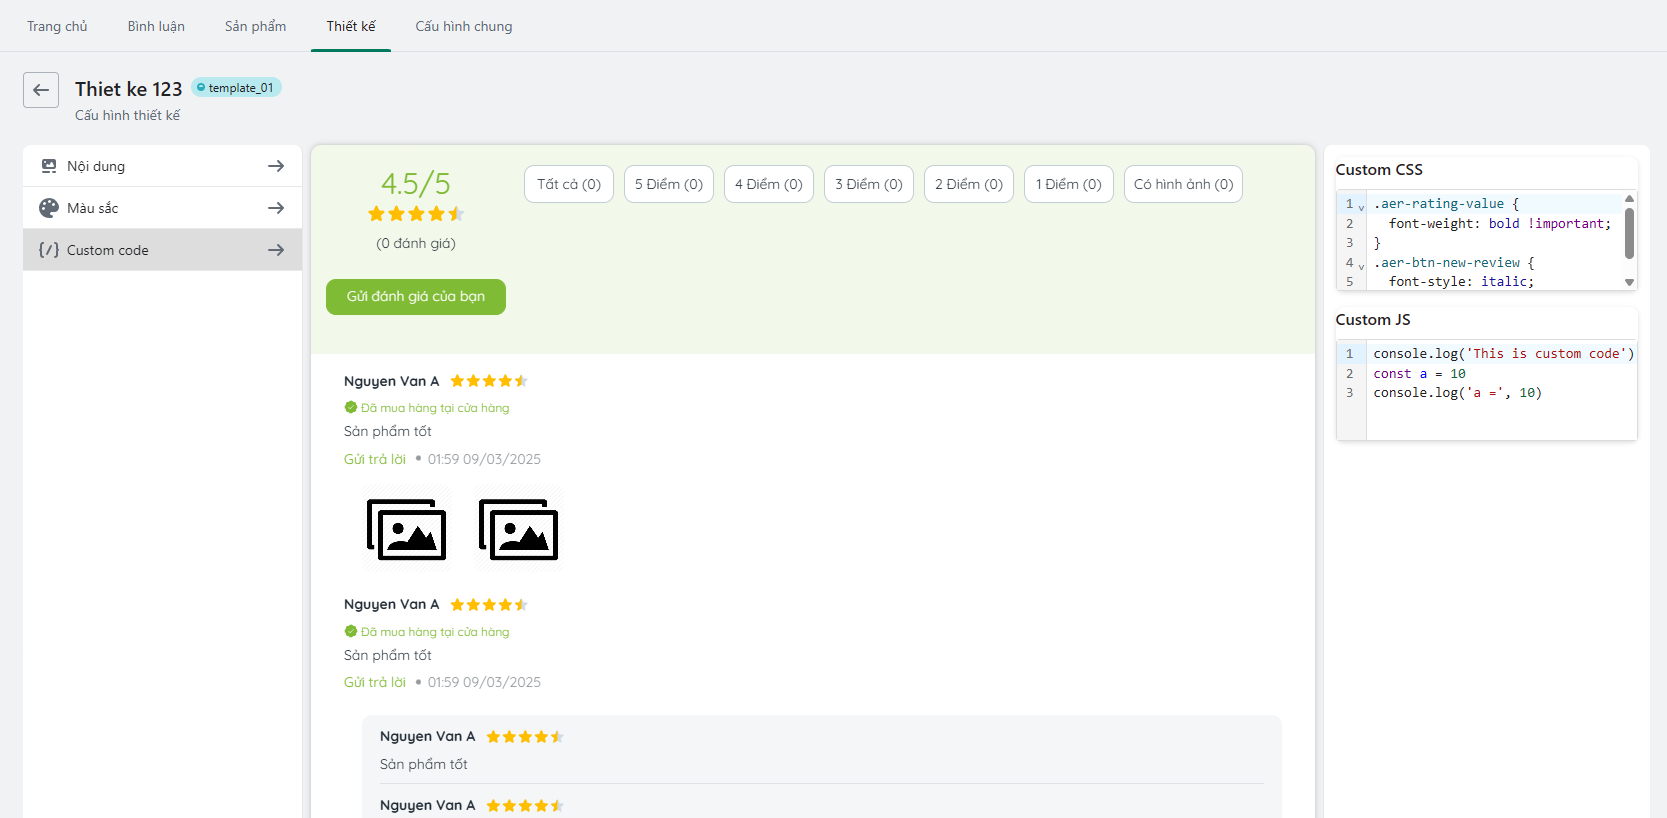Filter reviews by Có hình ảnh
Screen dimensions: 1667x818
coord(1183,184)
